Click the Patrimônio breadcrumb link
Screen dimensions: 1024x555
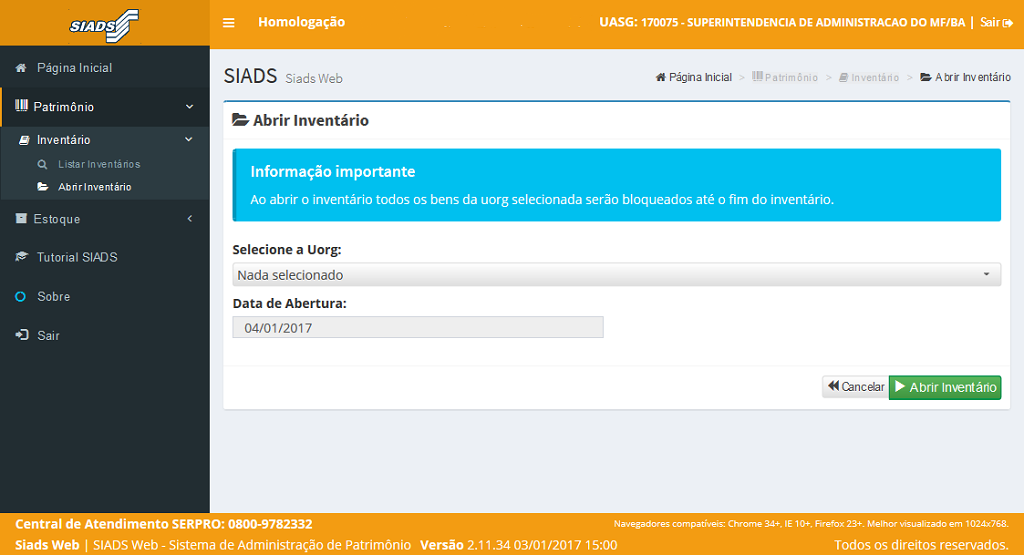(x=785, y=77)
